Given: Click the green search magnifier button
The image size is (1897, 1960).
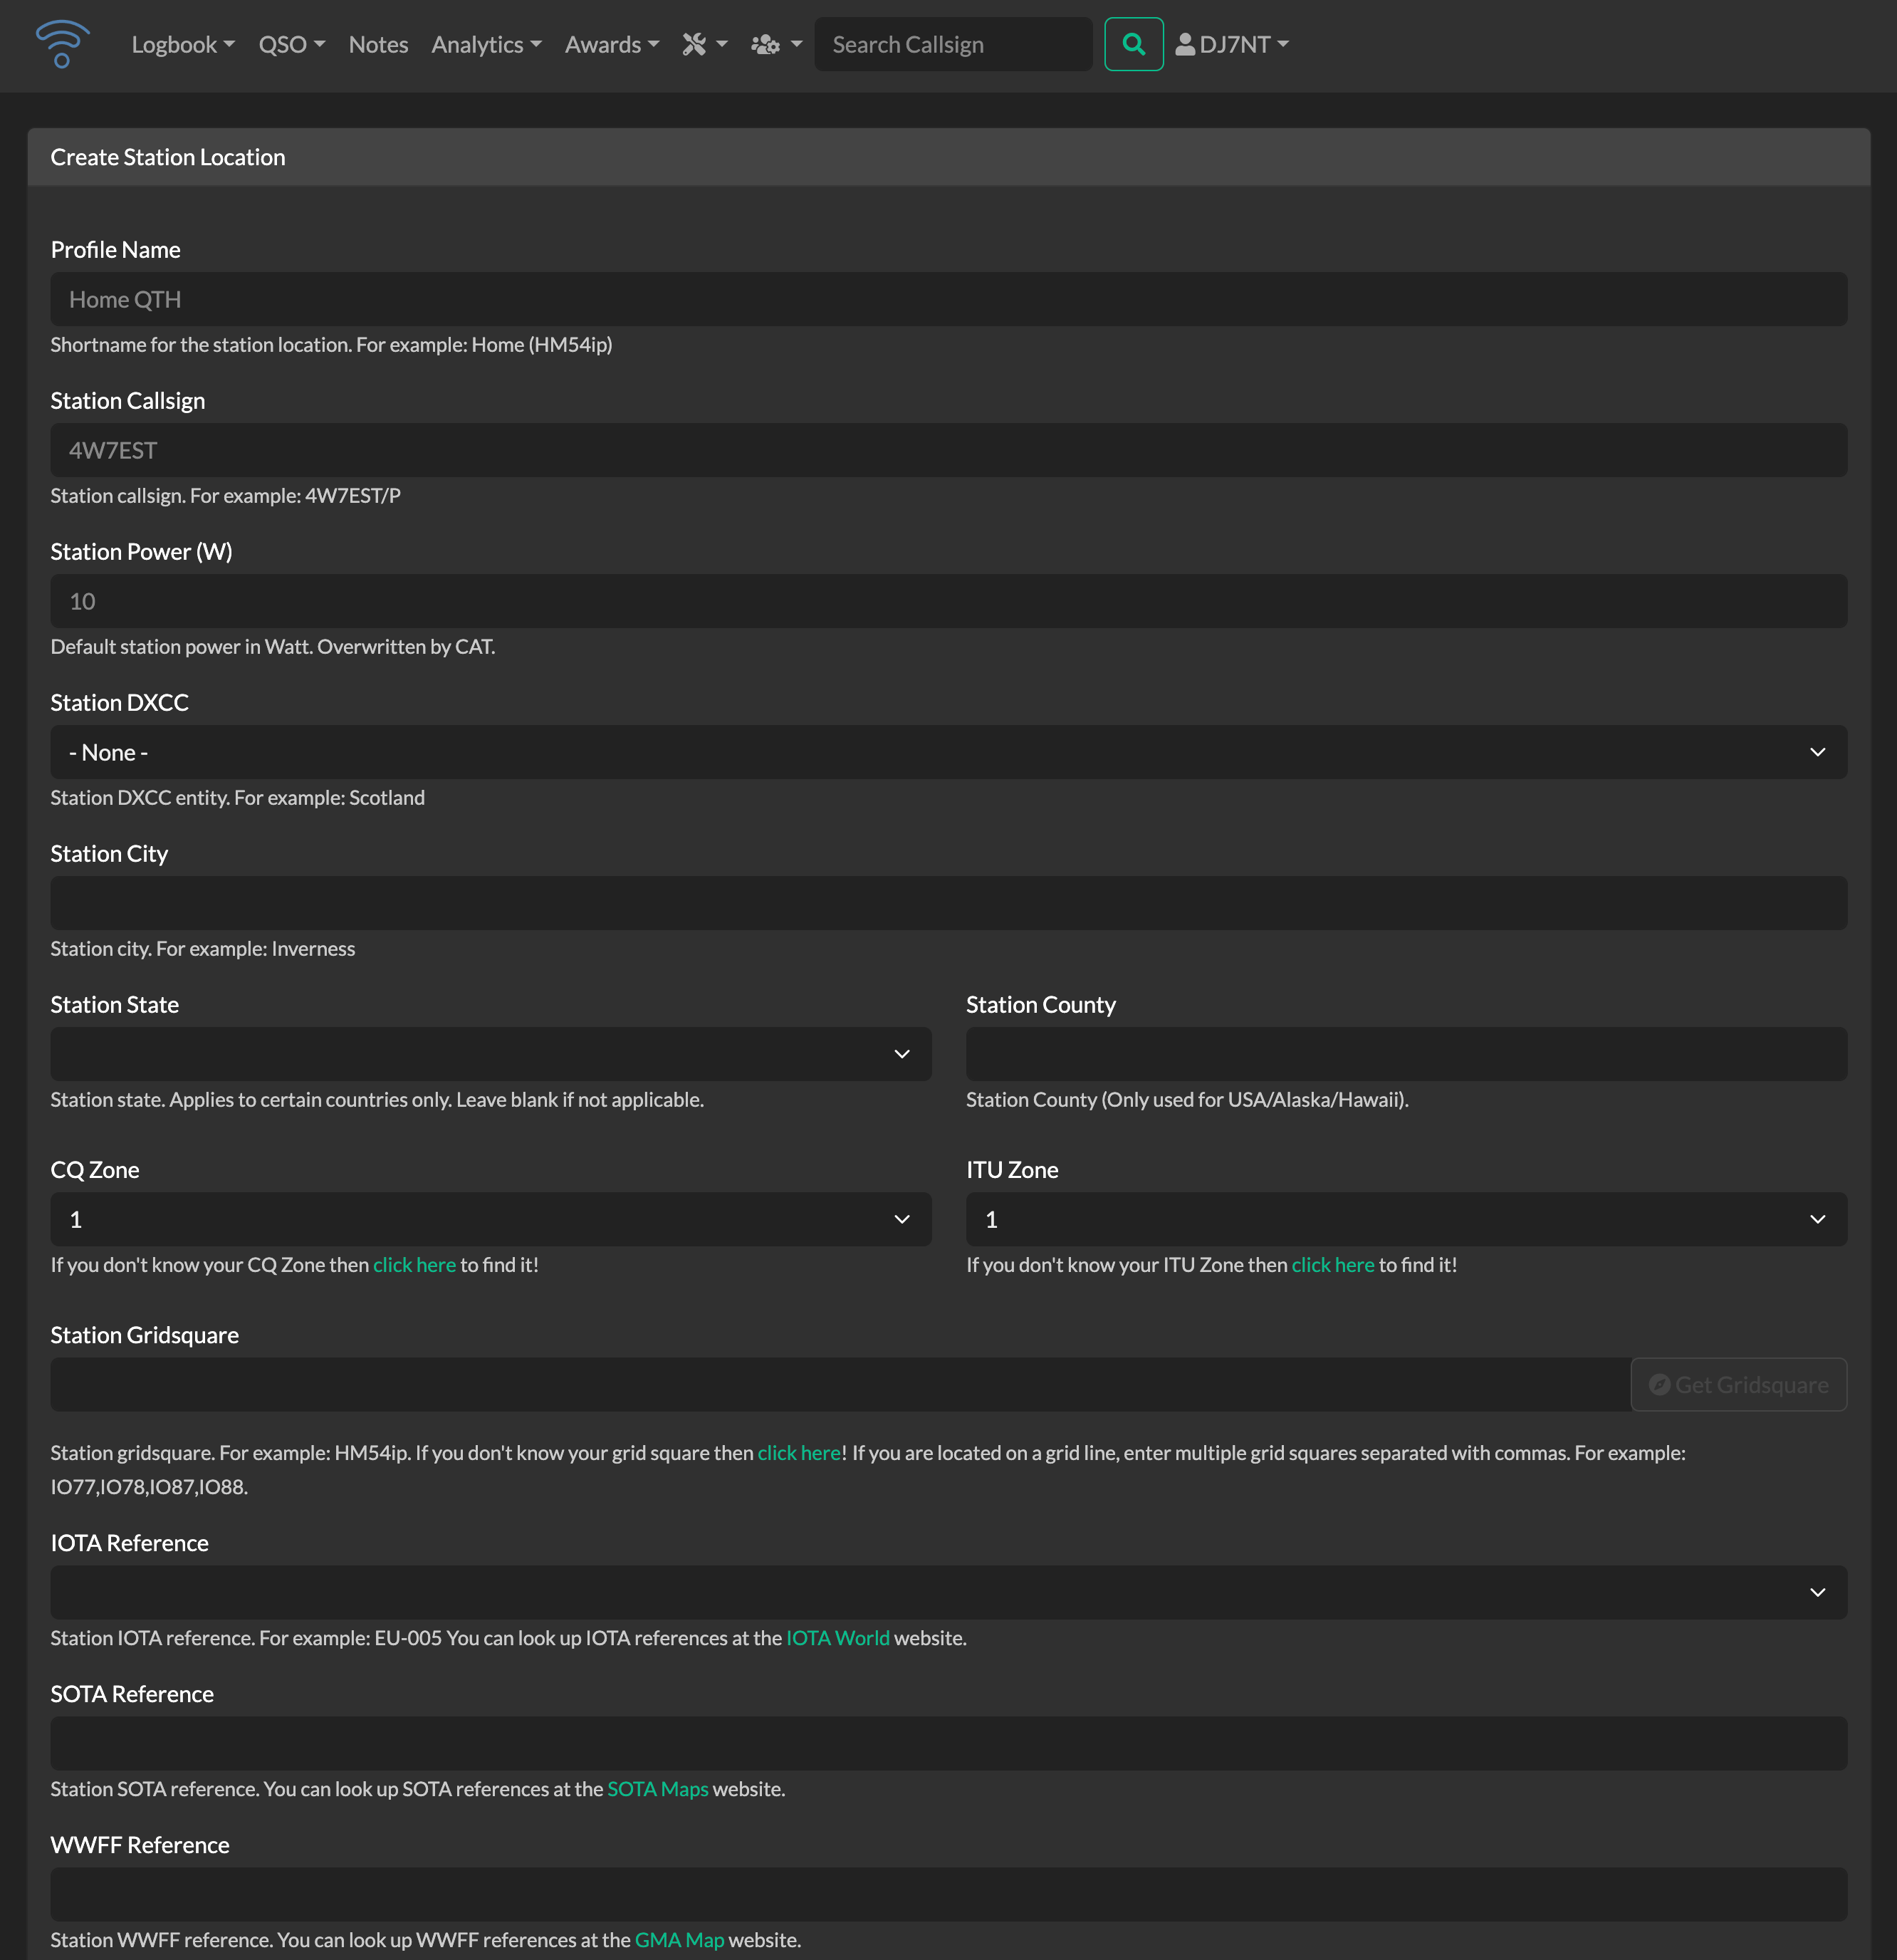Looking at the screenshot, I should [x=1133, y=44].
